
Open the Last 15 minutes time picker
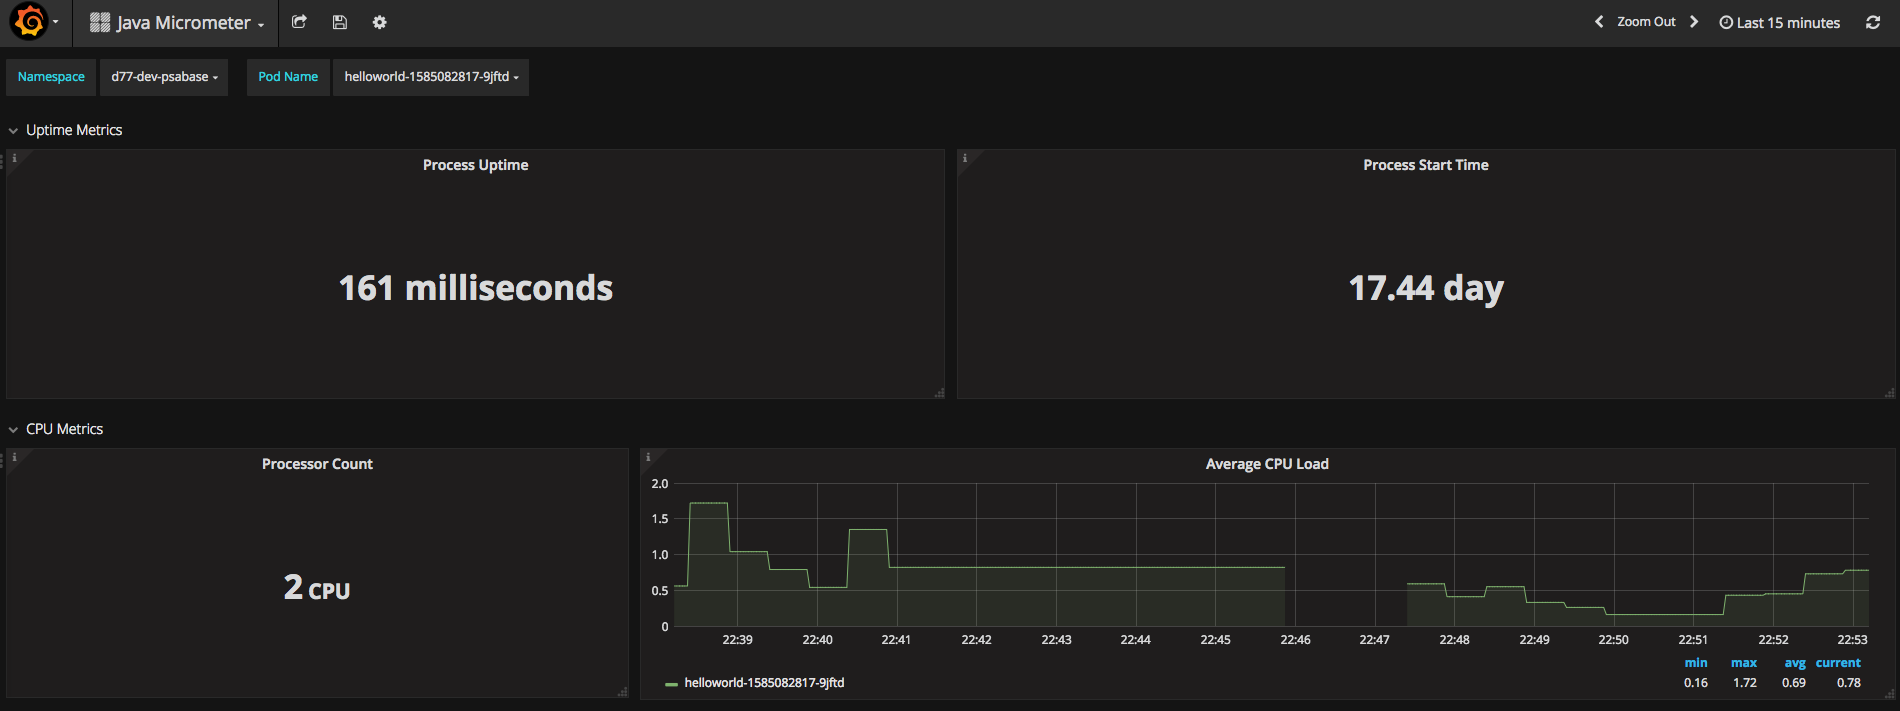1780,22
